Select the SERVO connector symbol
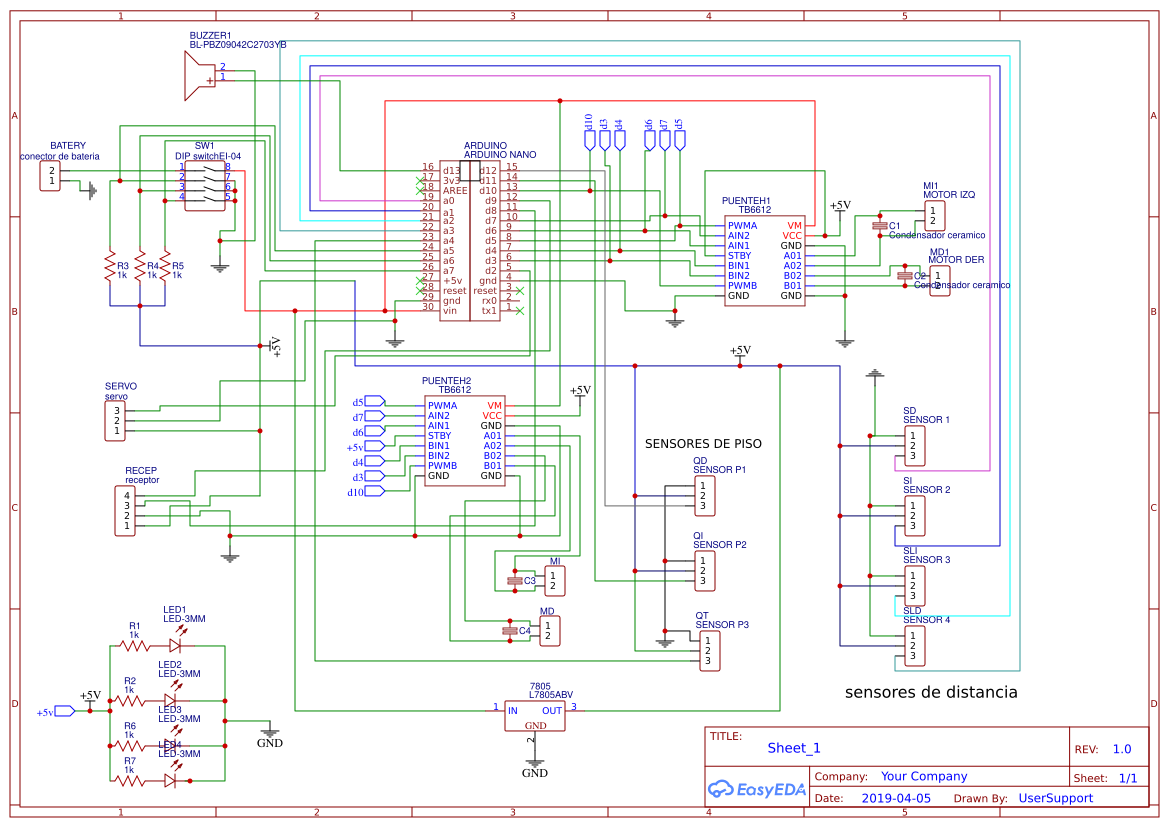The width and height of the screenshot is (1169, 827). tap(113, 418)
